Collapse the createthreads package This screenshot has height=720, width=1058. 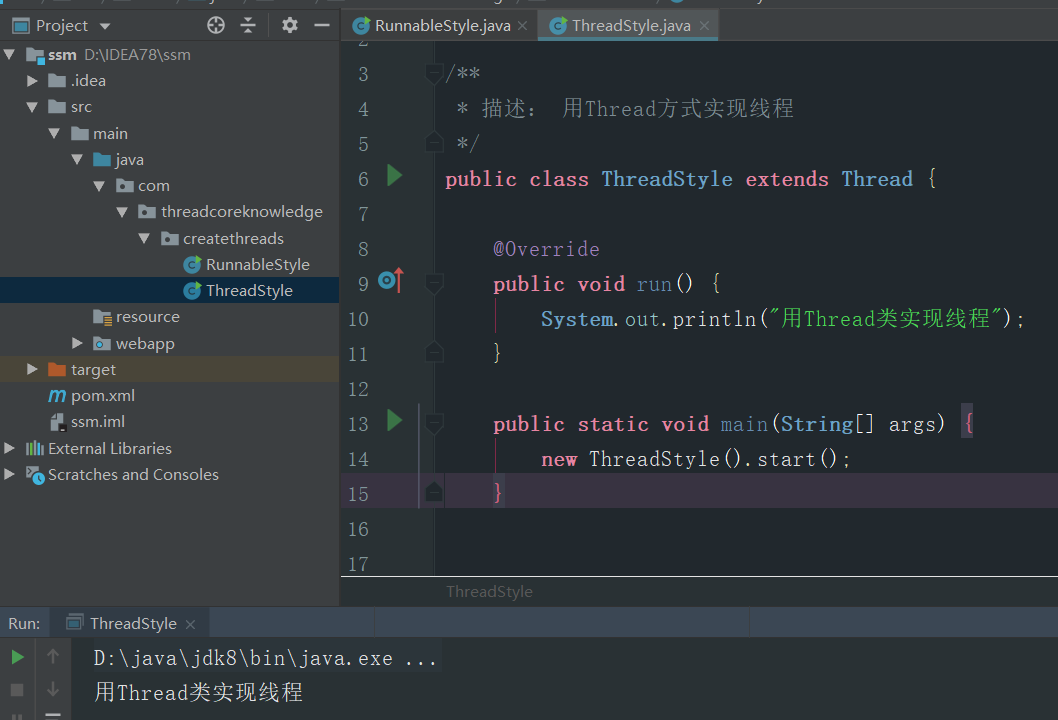pos(144,239)
